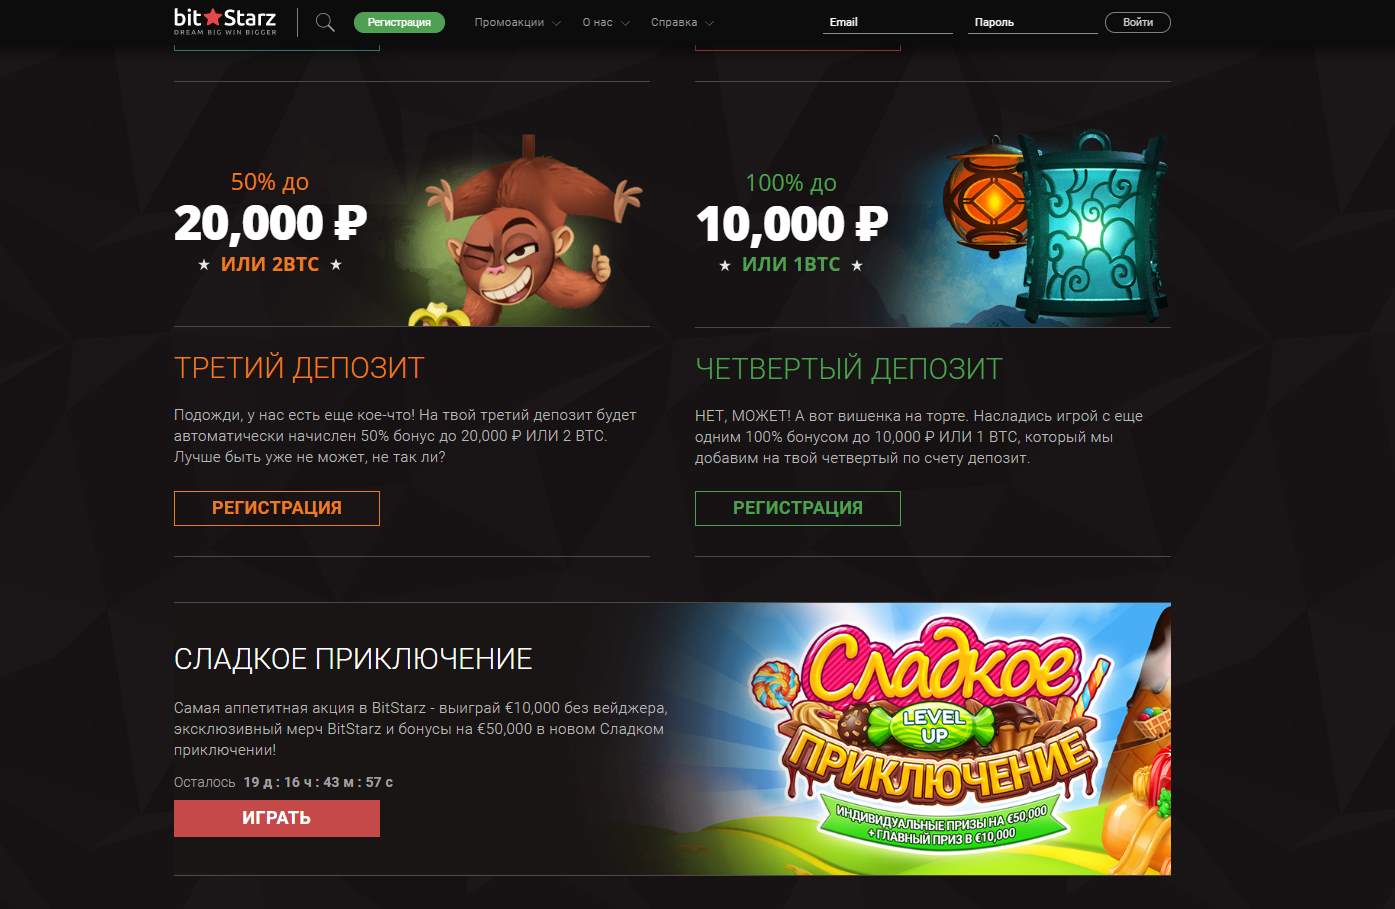Expand the О нас dropdown menu
The height and width of the screenshot is (909, 1395).
point(606,22)
